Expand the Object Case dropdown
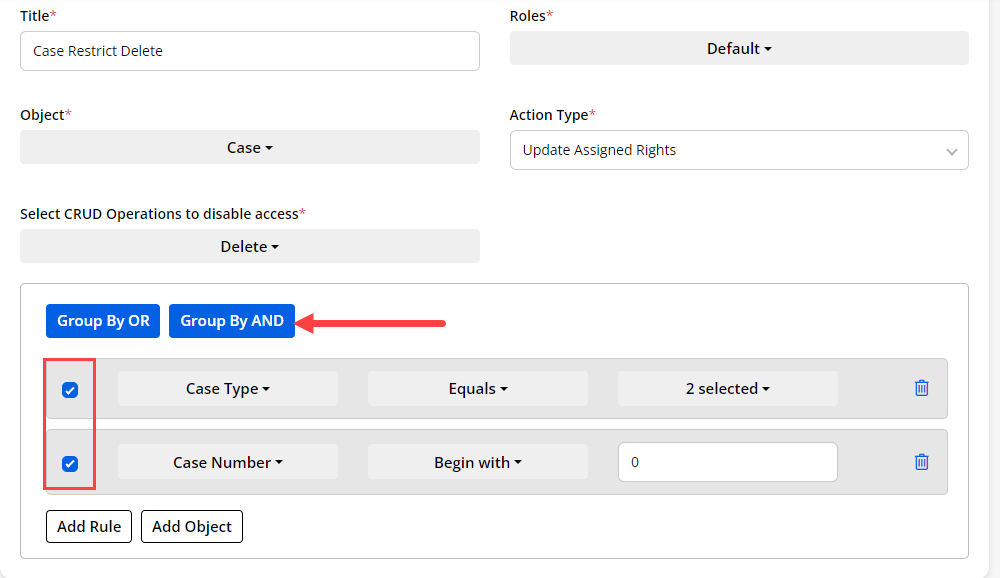This screenshot has width=1000, height=578. click(249, 147)
